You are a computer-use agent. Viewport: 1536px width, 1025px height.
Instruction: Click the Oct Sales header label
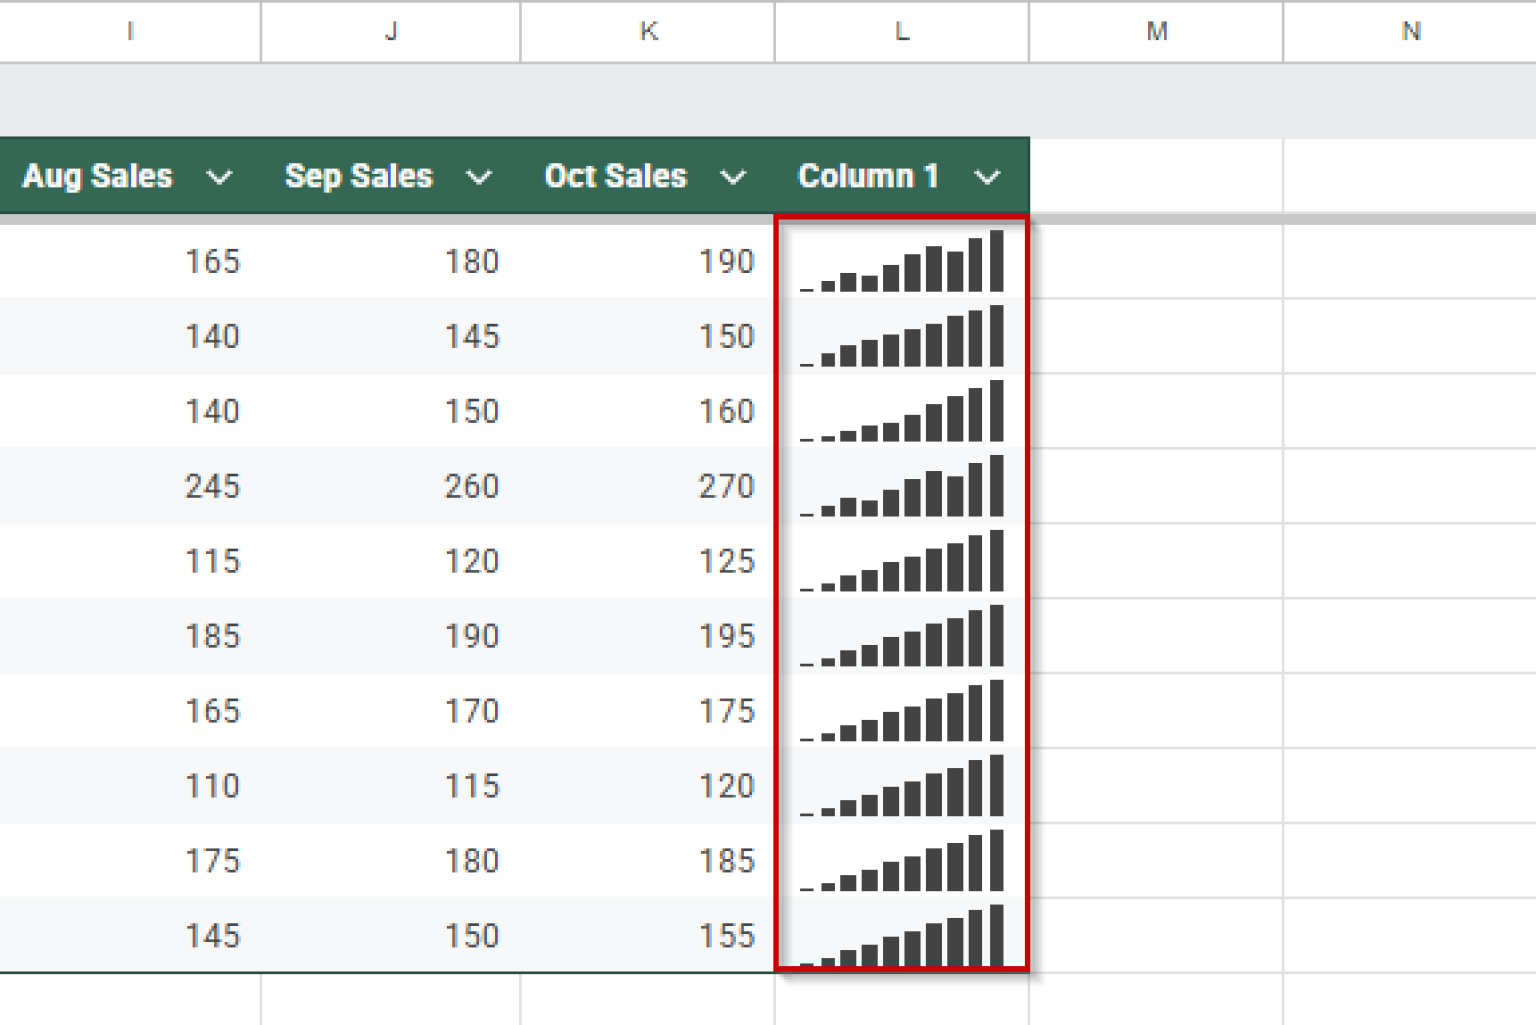(x=616, y=175)
